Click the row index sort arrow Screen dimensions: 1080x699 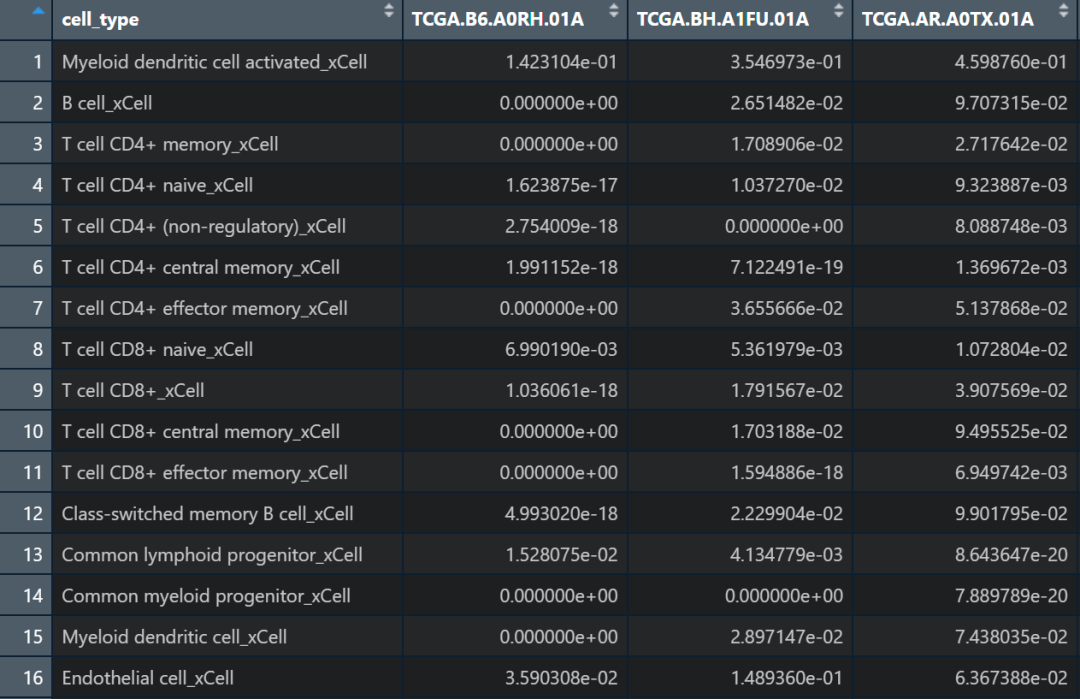coord(38,10)
